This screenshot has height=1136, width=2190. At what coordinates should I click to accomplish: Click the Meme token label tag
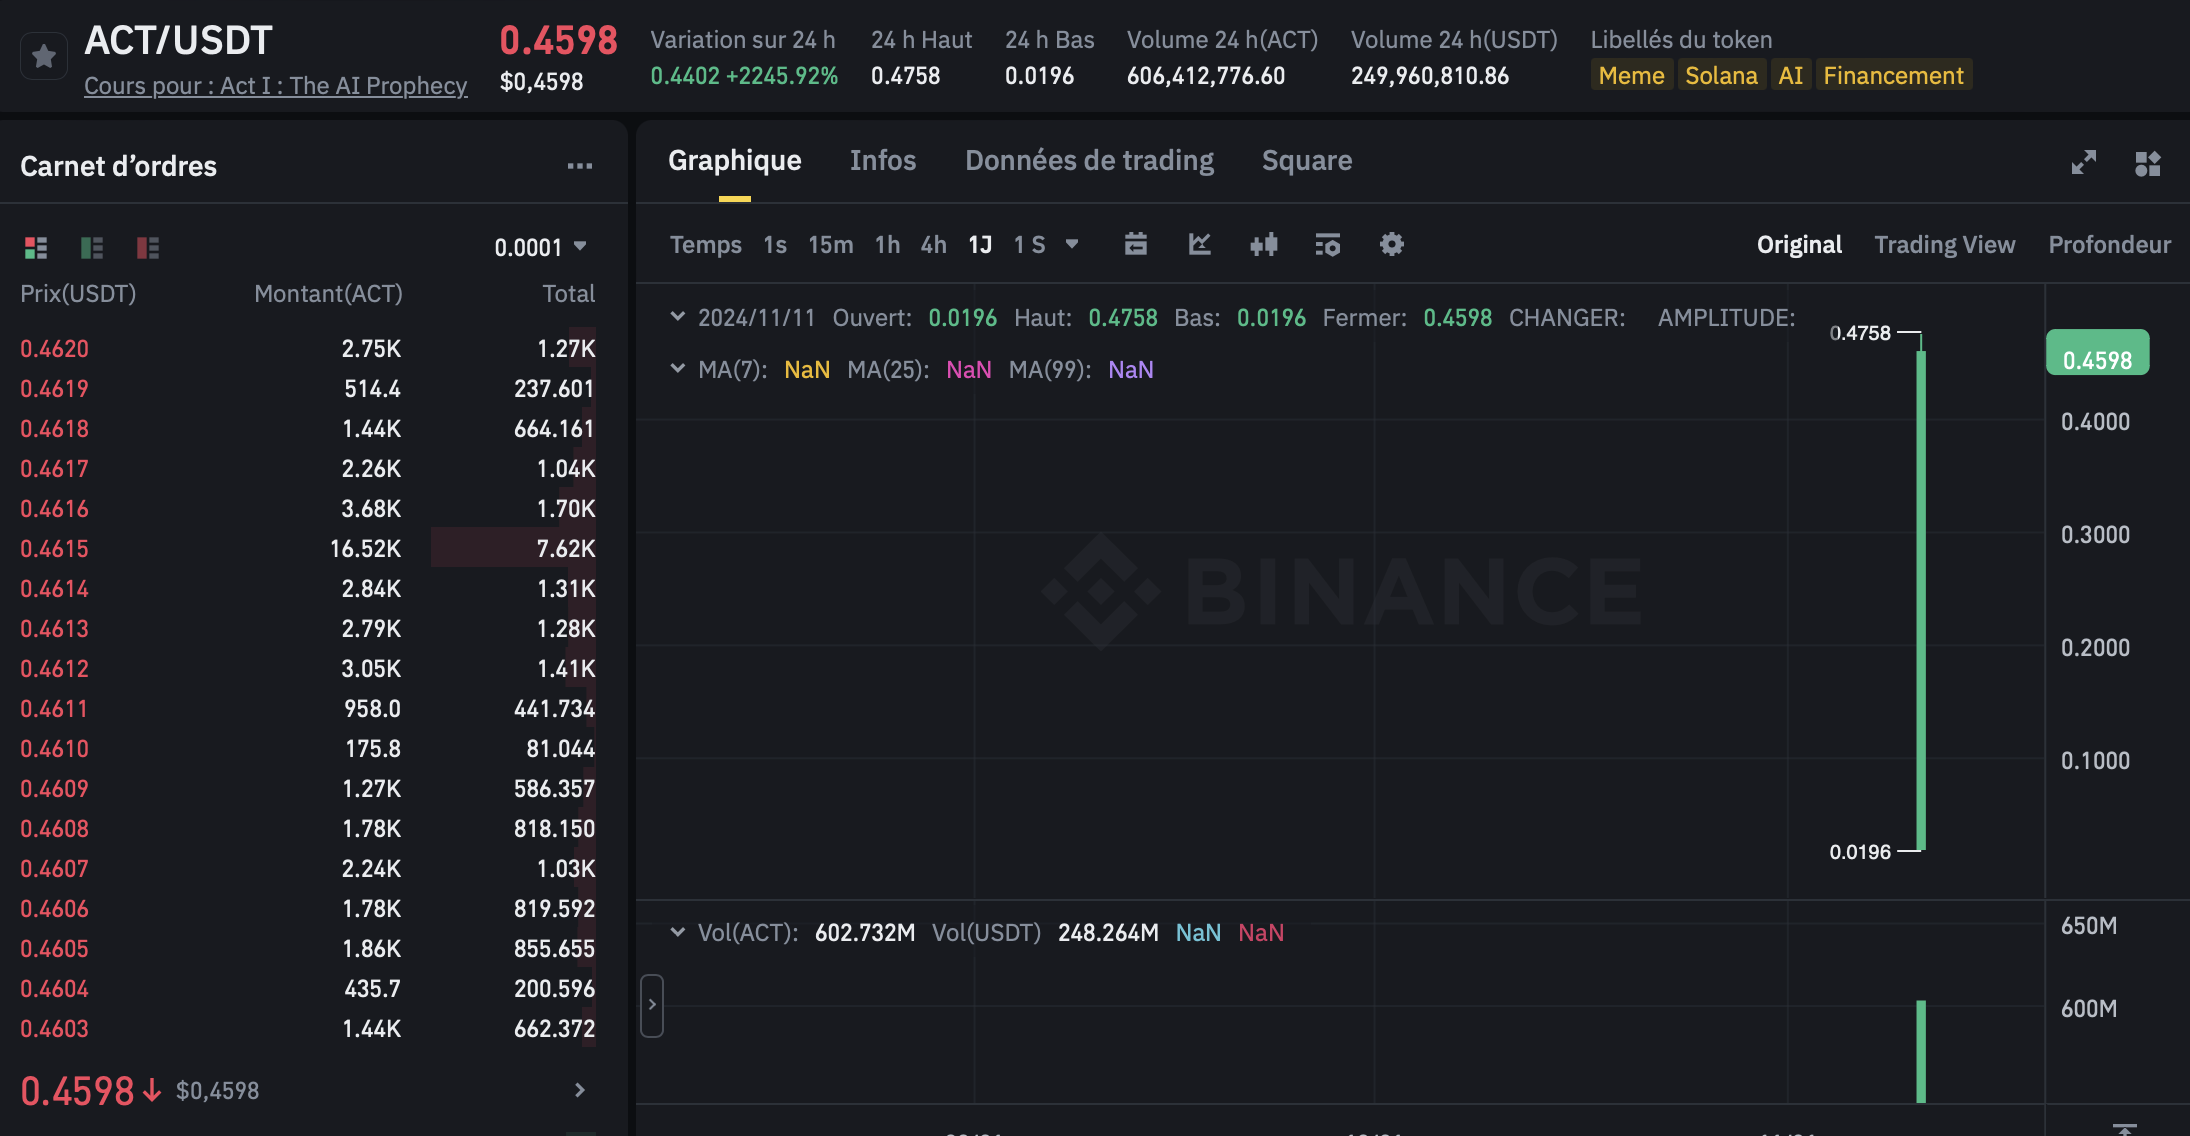(x=1631, y=76)
